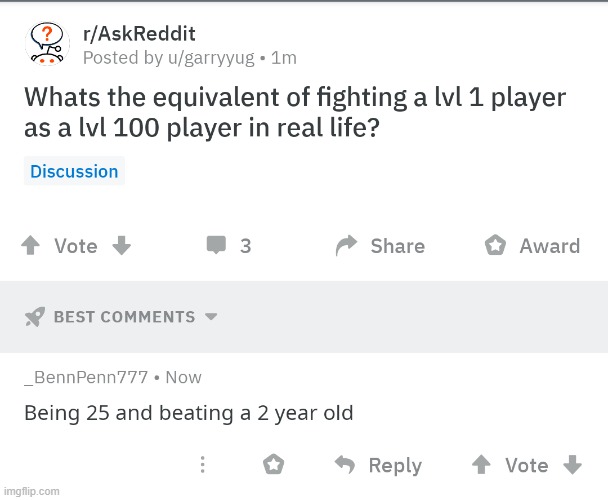The image size is (608, 500).
Task: Visit the u/garryyug profile link
Action: coord(208,58)
